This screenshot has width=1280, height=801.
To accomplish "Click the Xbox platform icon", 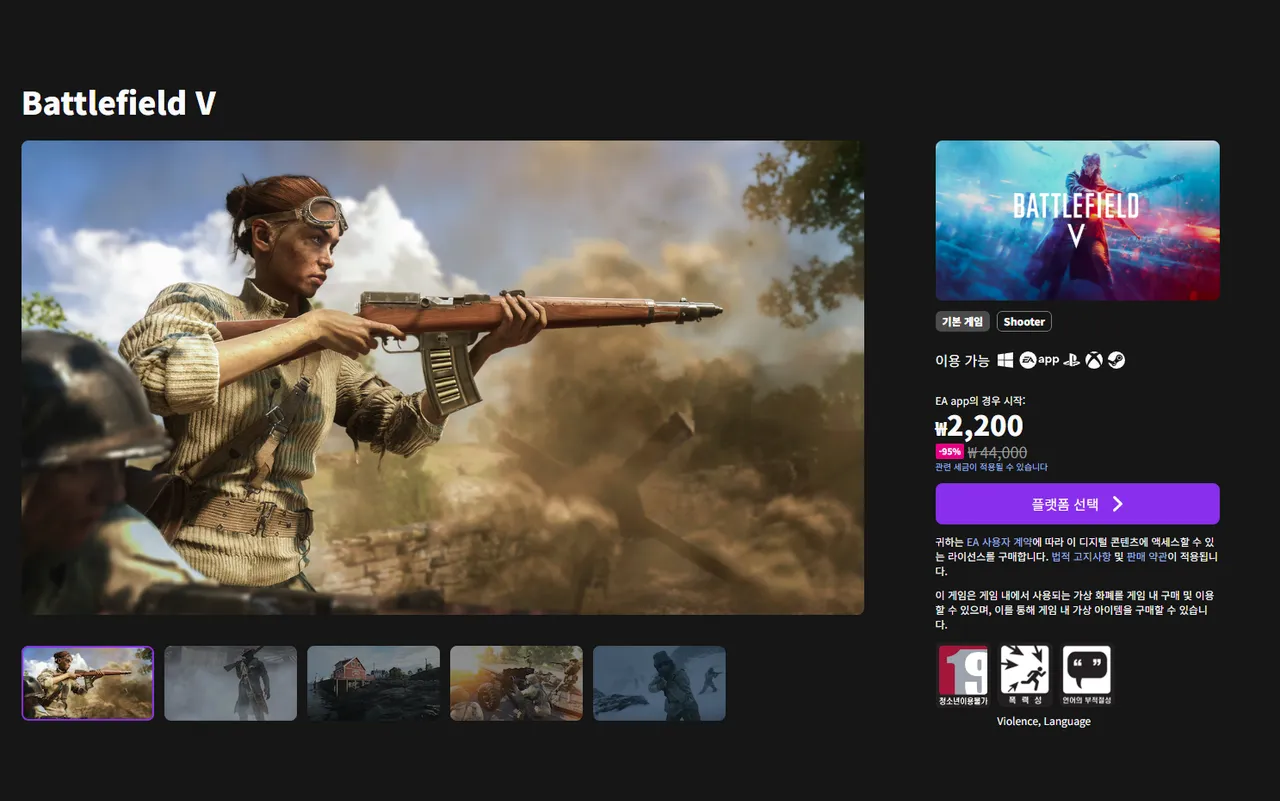I will 1094,360.
